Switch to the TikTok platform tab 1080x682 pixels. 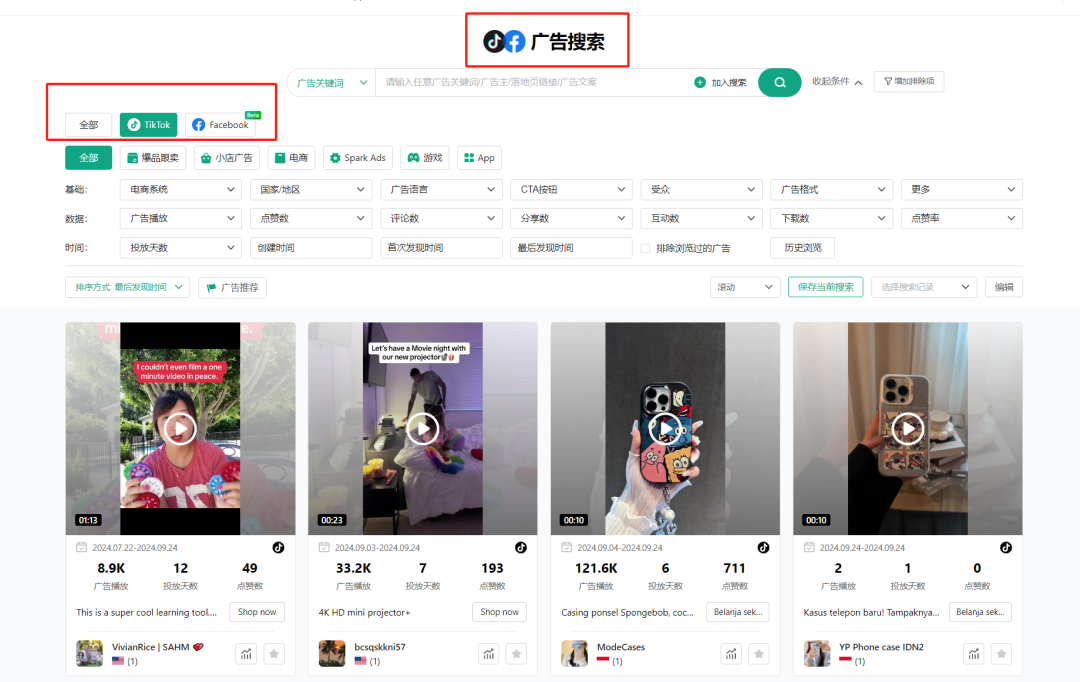[149, 125]
